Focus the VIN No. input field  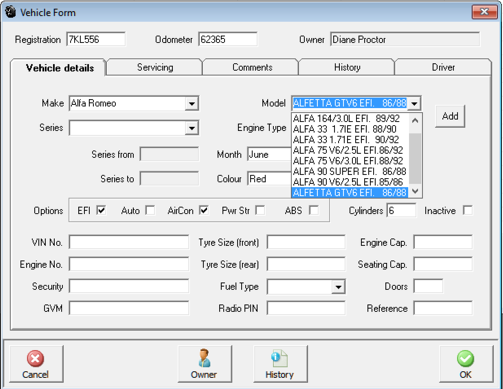[129, 242]
